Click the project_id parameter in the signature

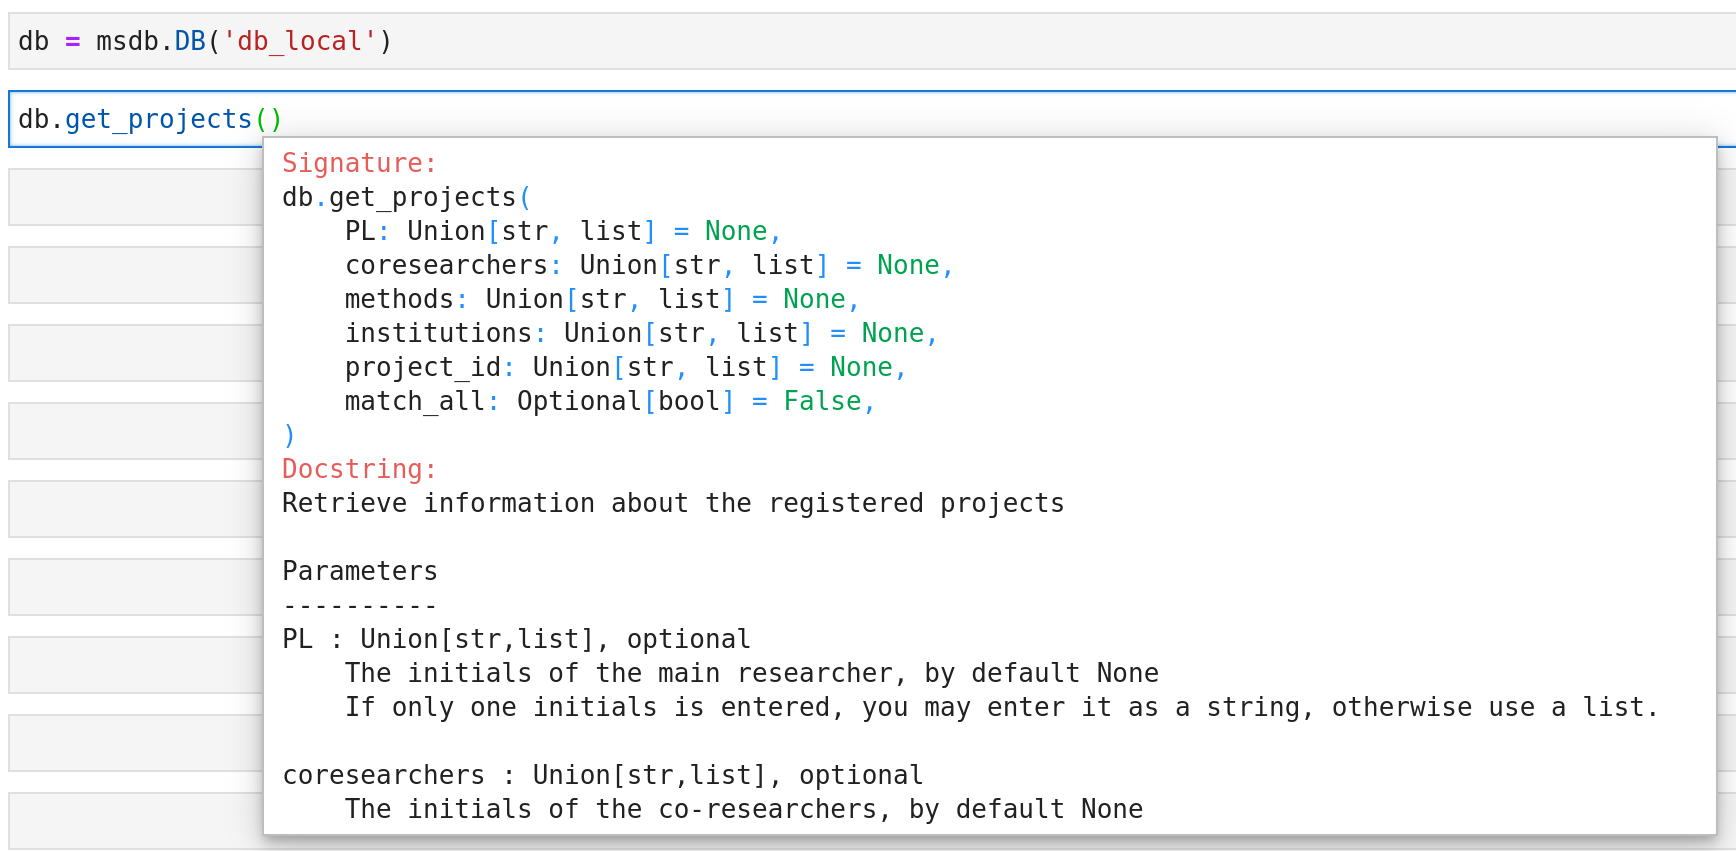pos(422,367)
